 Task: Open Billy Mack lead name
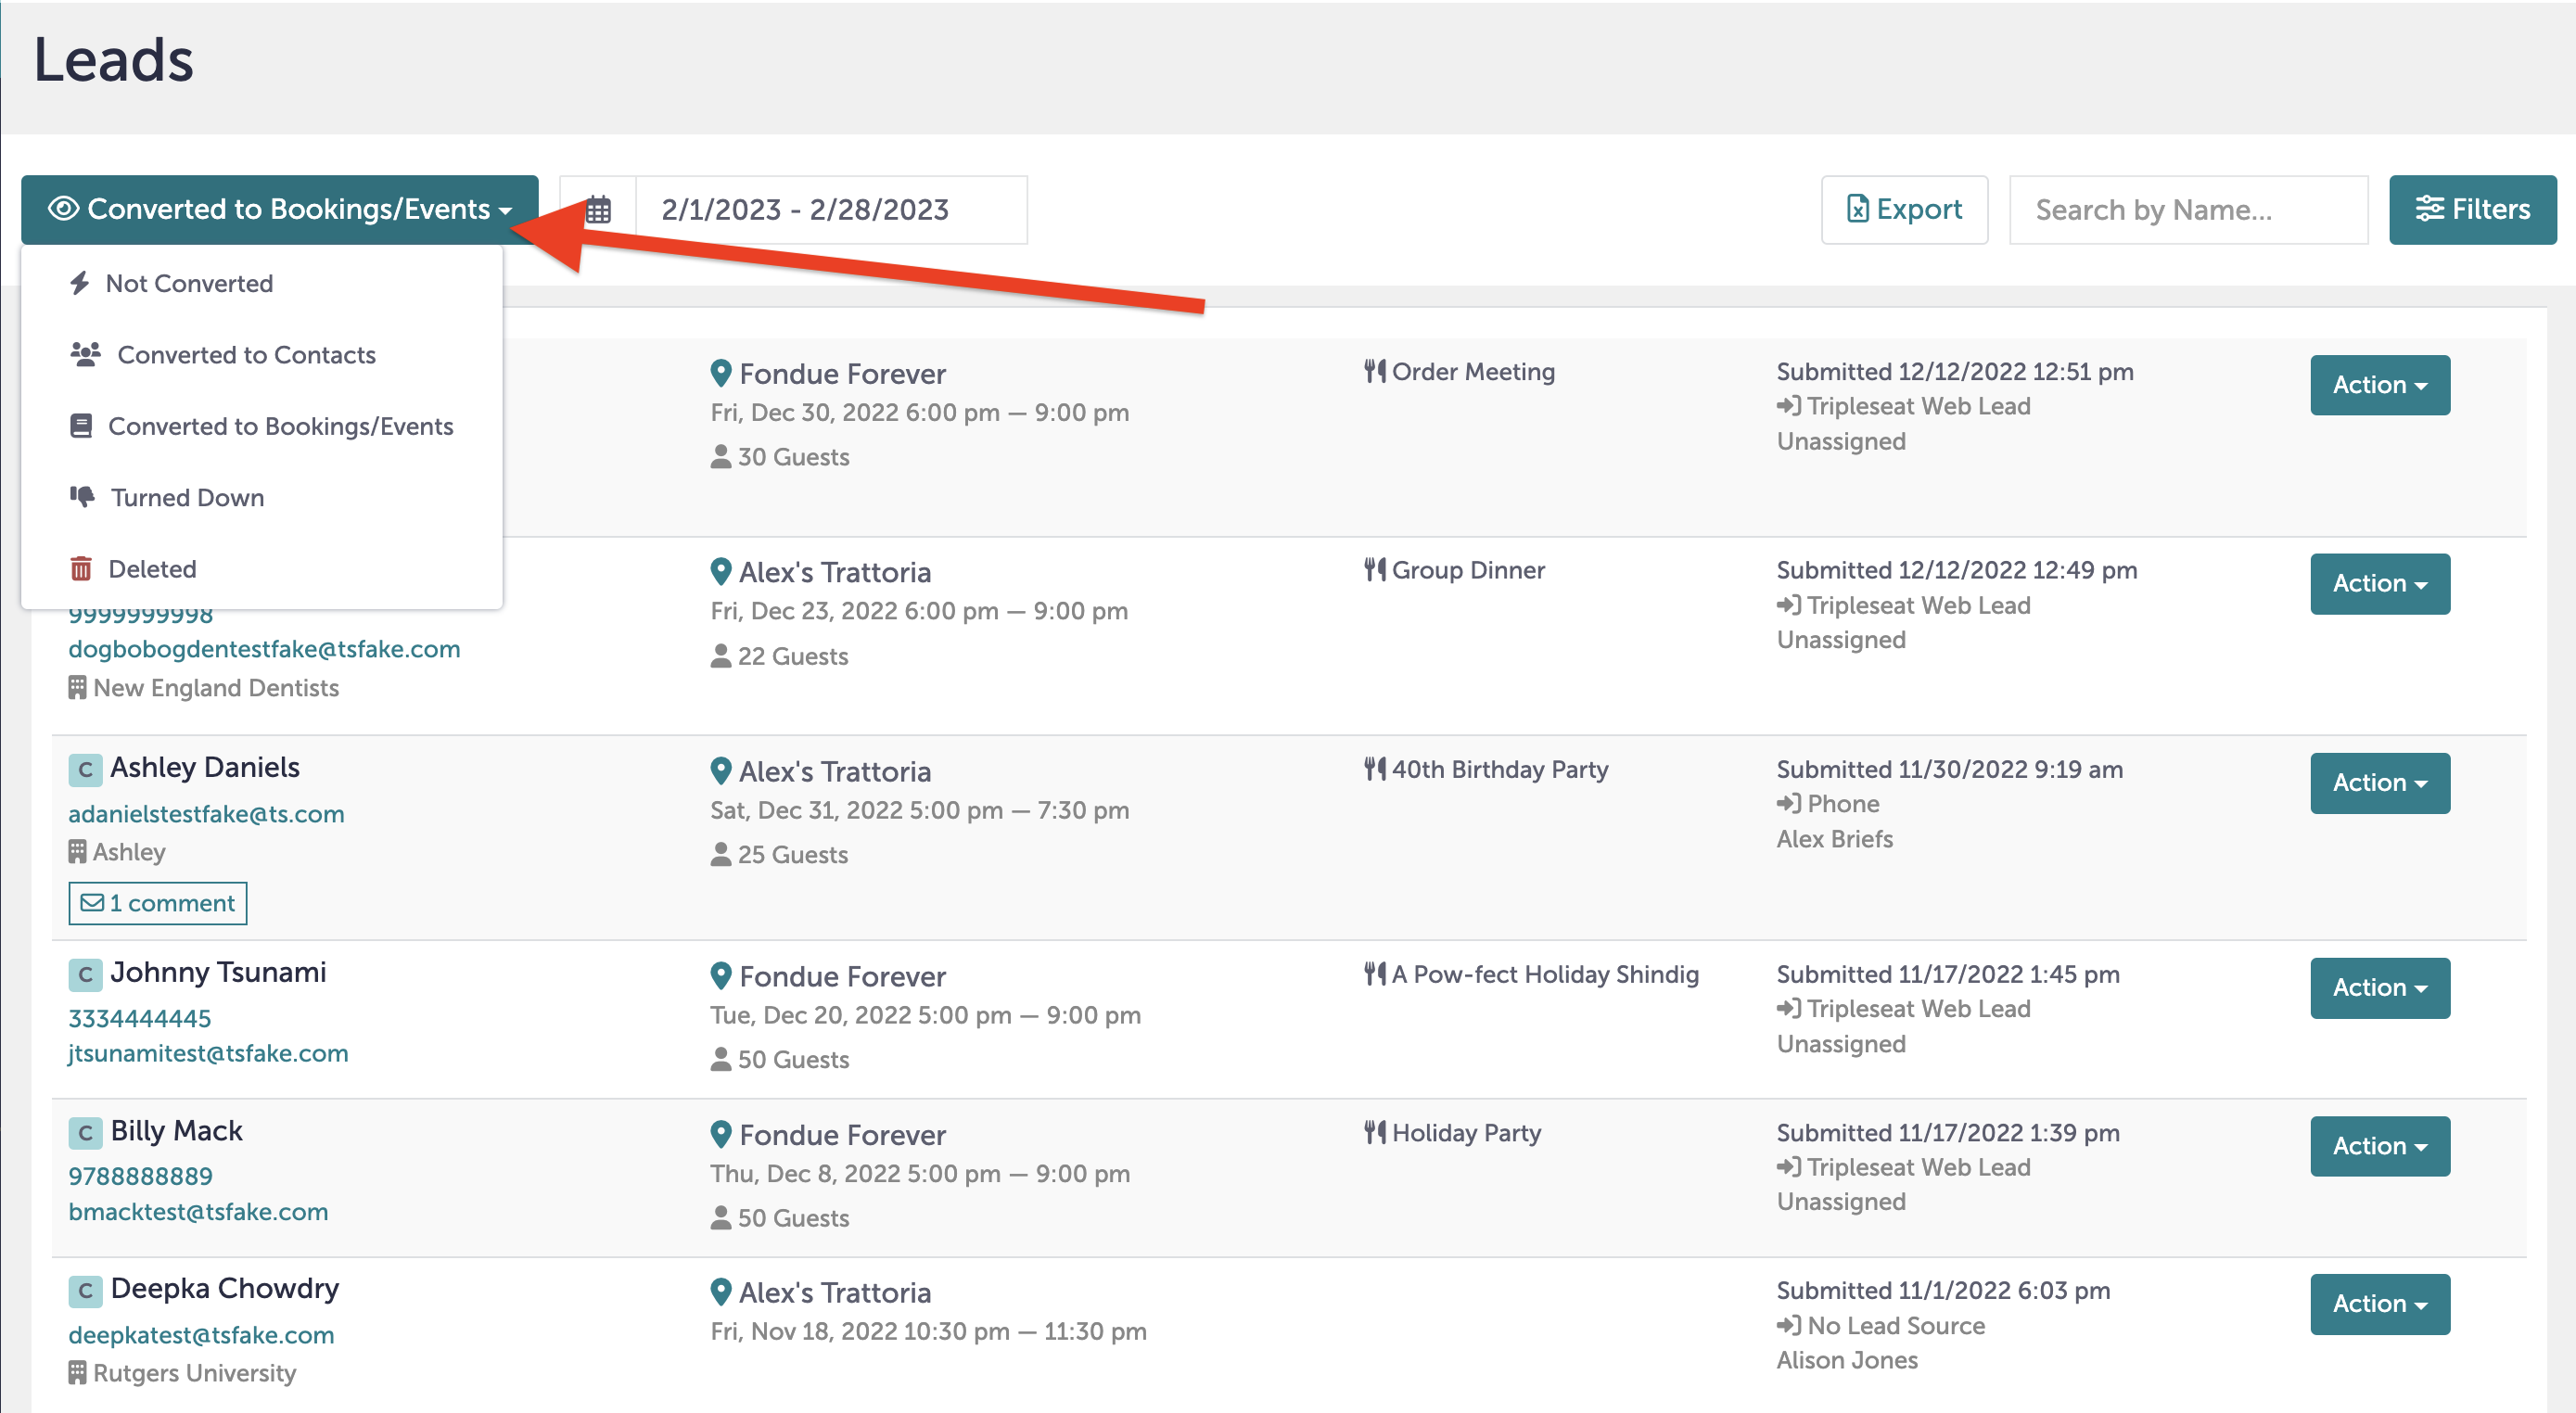coord(177,1131)
